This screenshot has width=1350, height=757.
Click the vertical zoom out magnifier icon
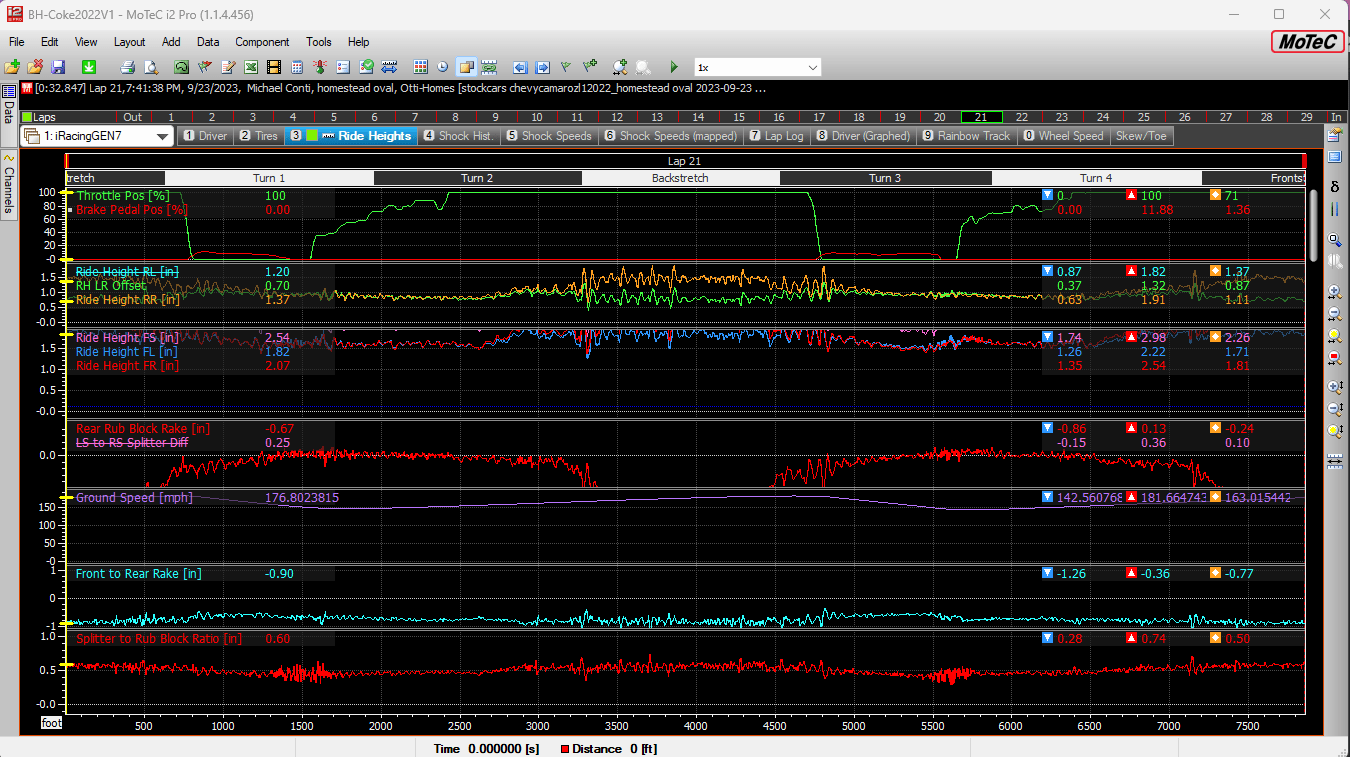click(x=1334, y=409)
